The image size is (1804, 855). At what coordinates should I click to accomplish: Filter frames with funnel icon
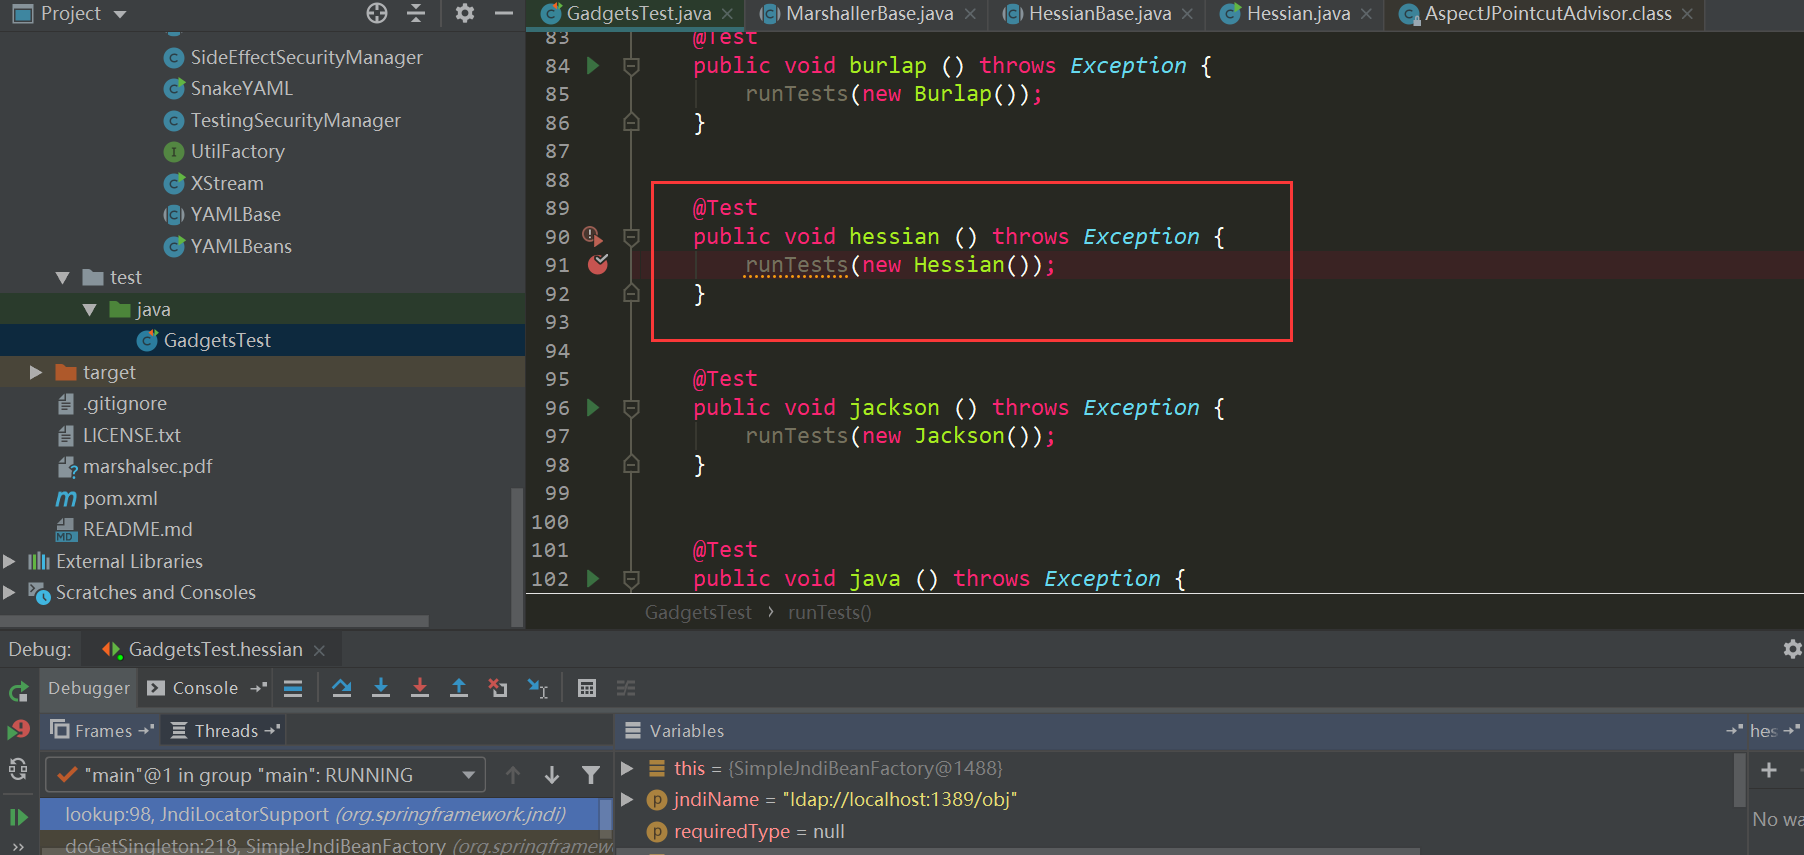(591, 775)
